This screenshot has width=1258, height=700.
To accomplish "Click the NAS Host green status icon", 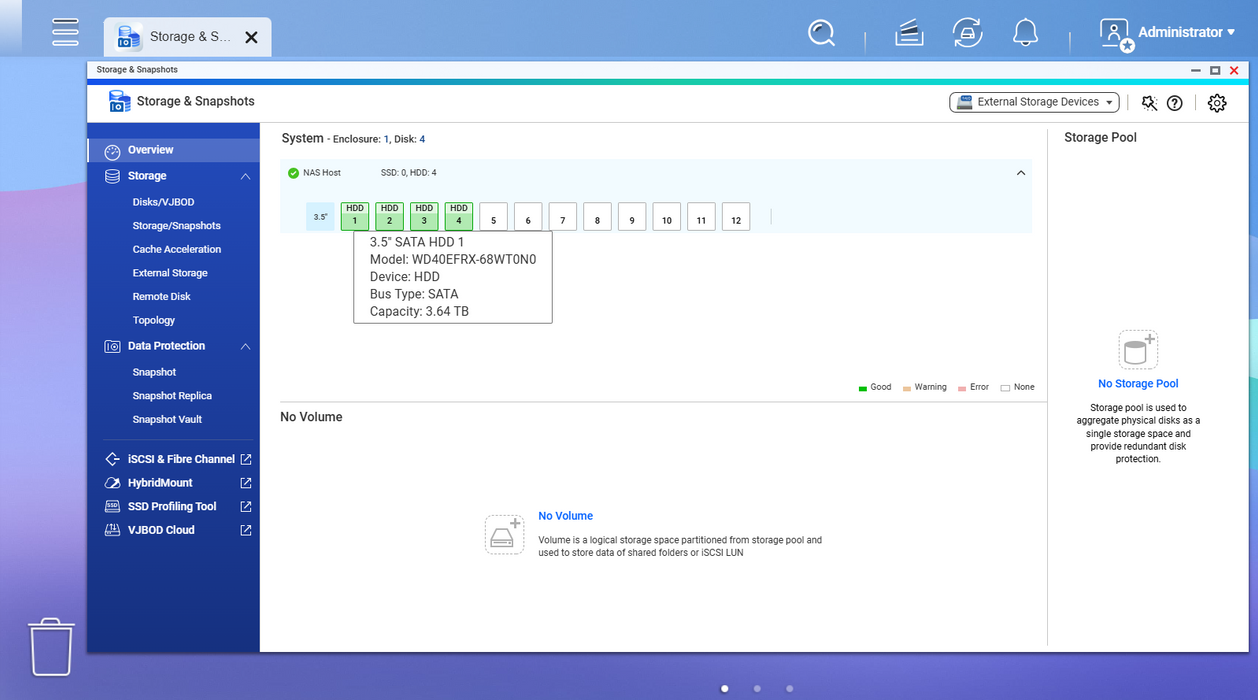I will (x=293, y=173).
